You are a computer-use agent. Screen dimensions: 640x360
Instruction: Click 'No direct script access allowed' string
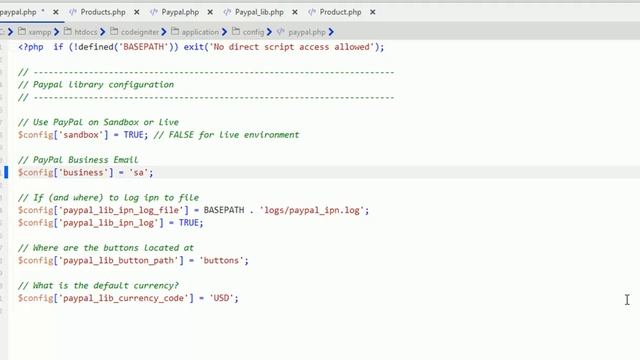tap(292, 47)
